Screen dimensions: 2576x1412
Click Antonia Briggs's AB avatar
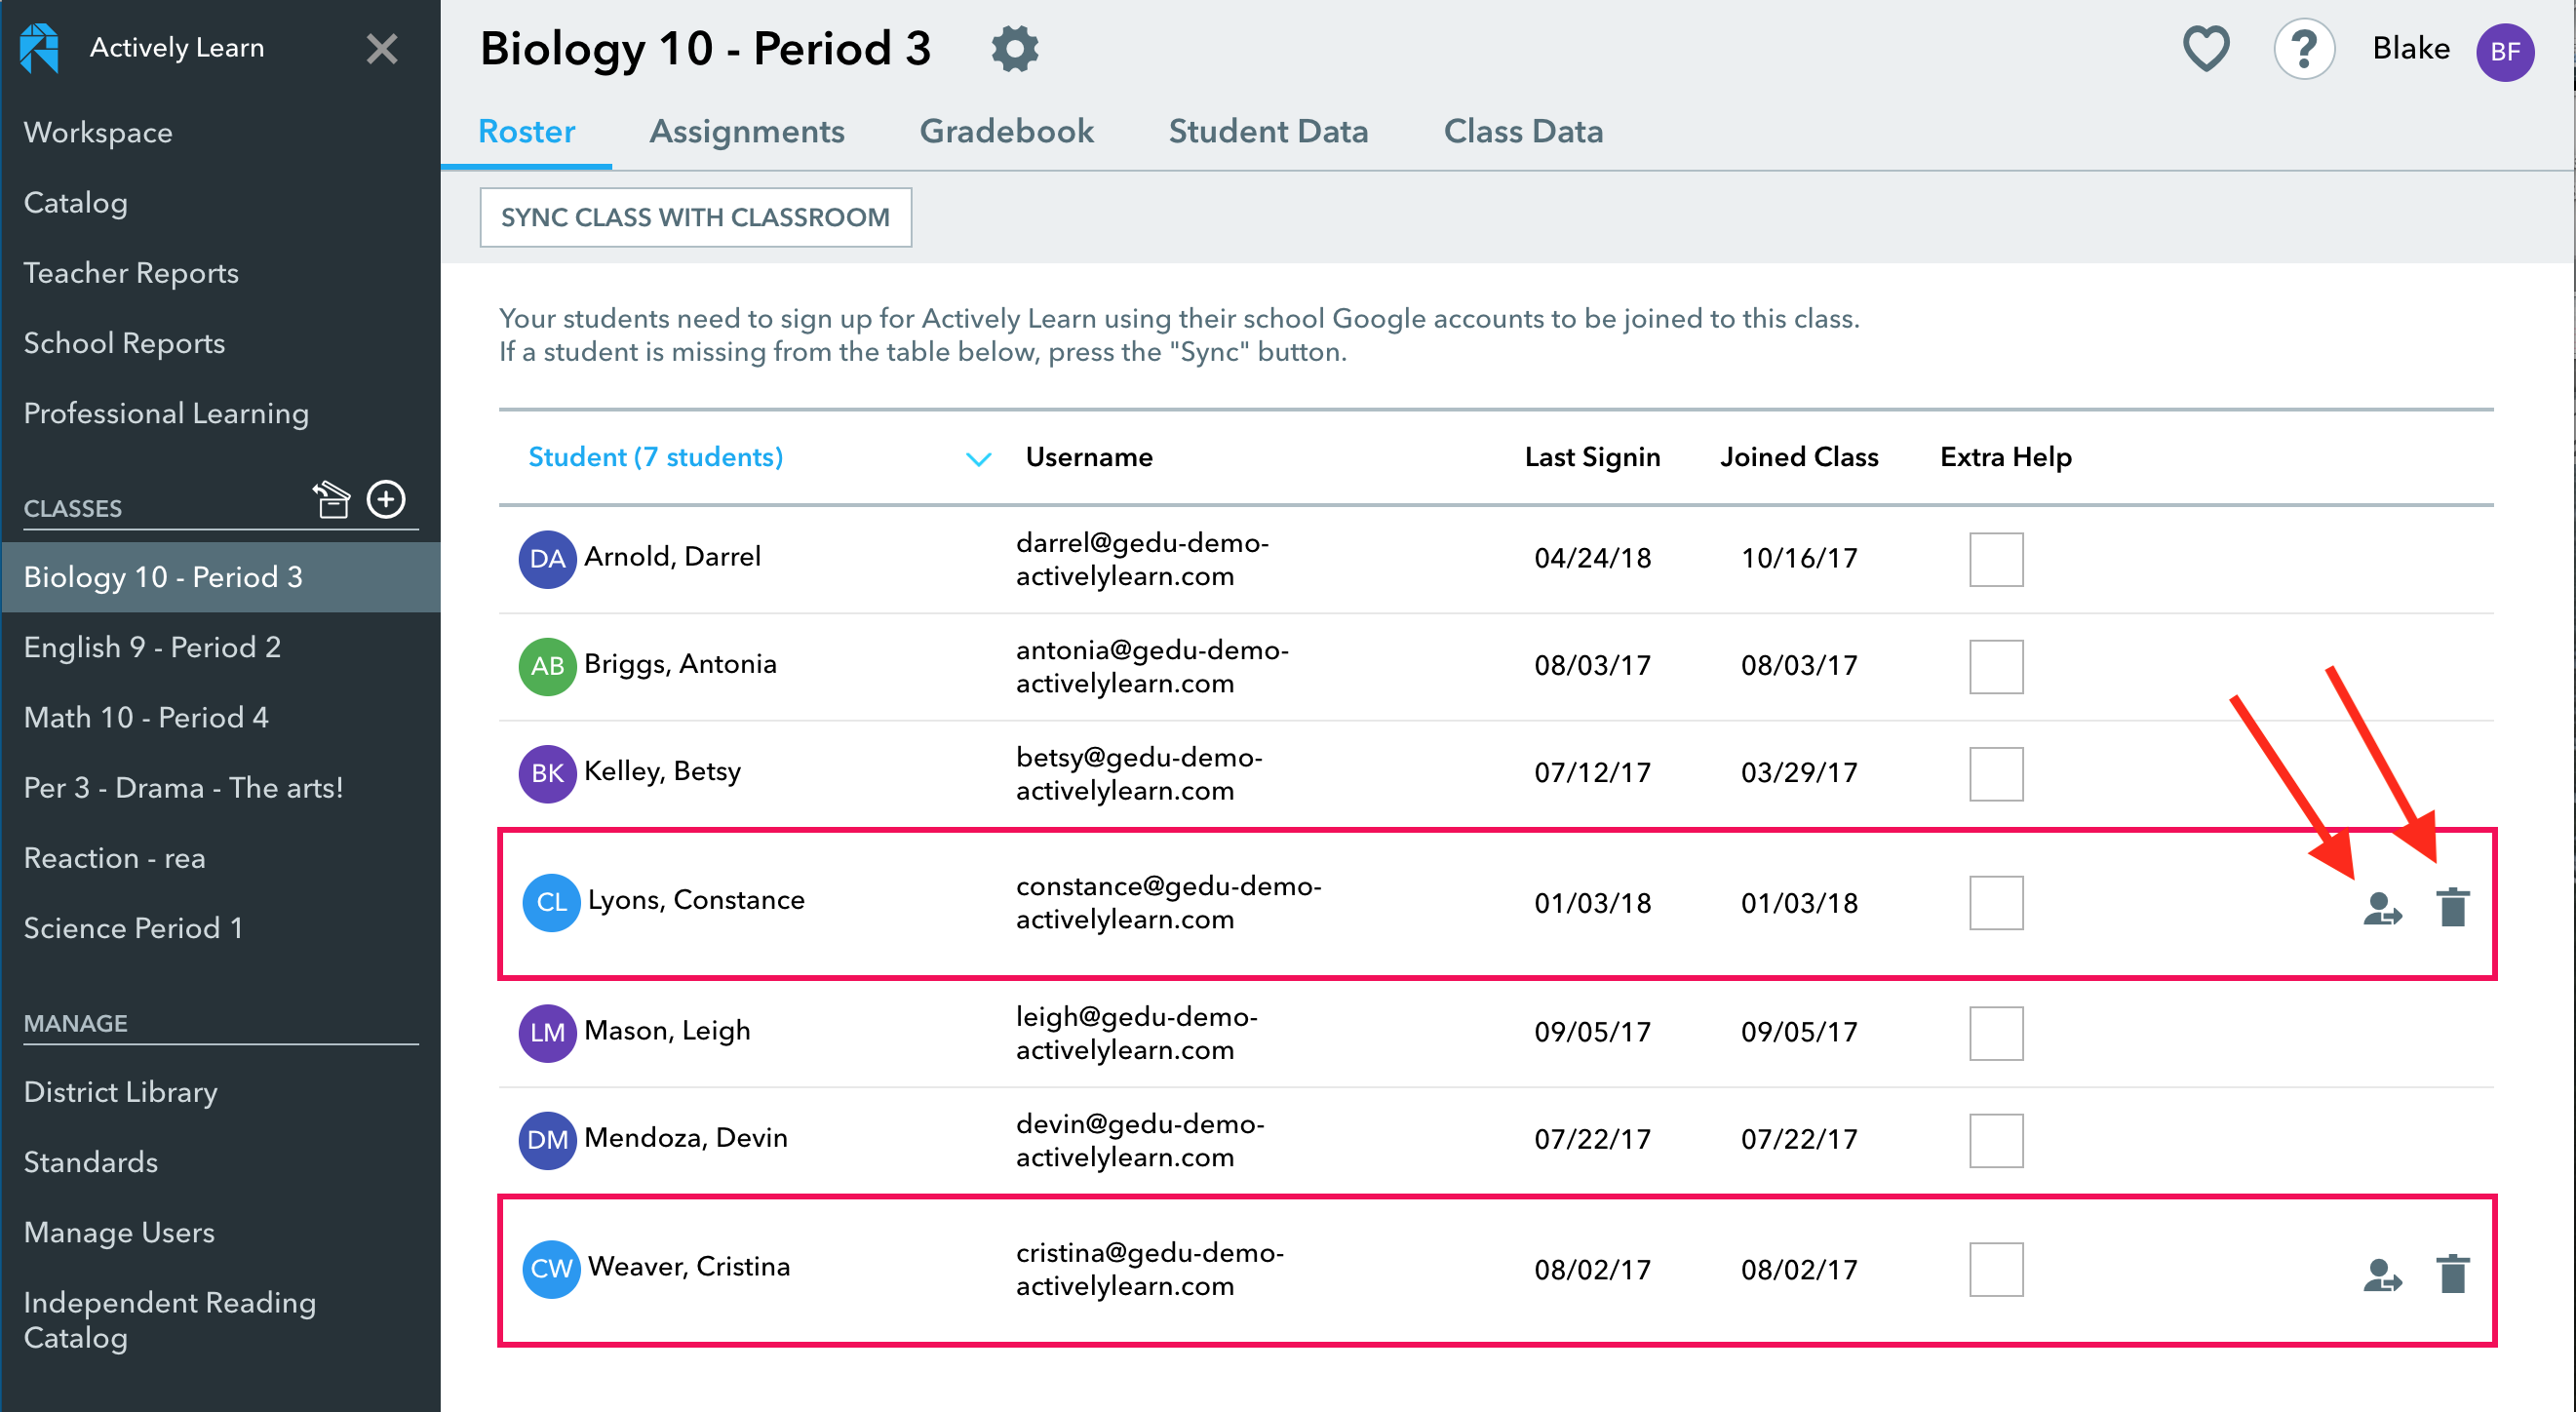click(x=547, y=666)
